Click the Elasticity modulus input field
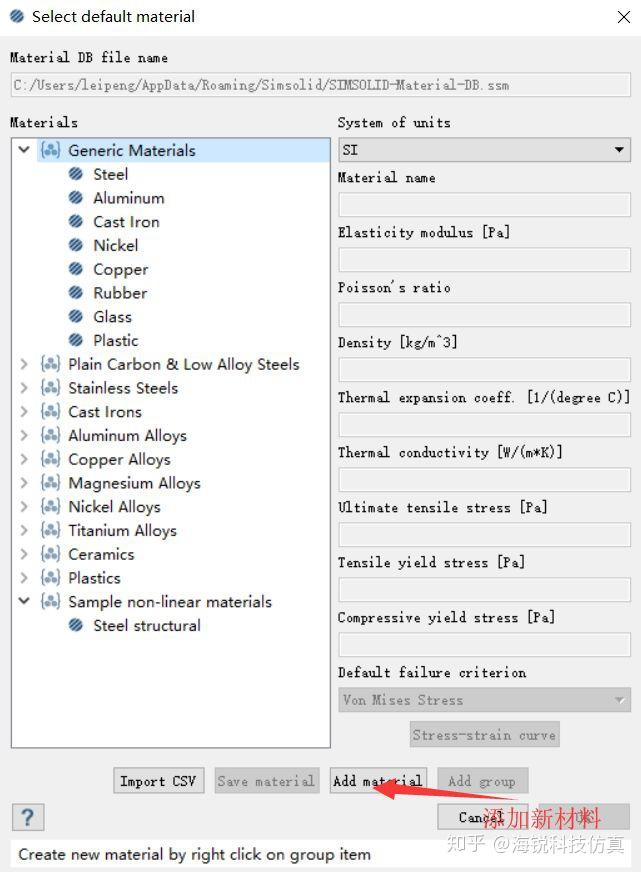The width and height of the screenshot is (641, 872). [x=484, y=260]
